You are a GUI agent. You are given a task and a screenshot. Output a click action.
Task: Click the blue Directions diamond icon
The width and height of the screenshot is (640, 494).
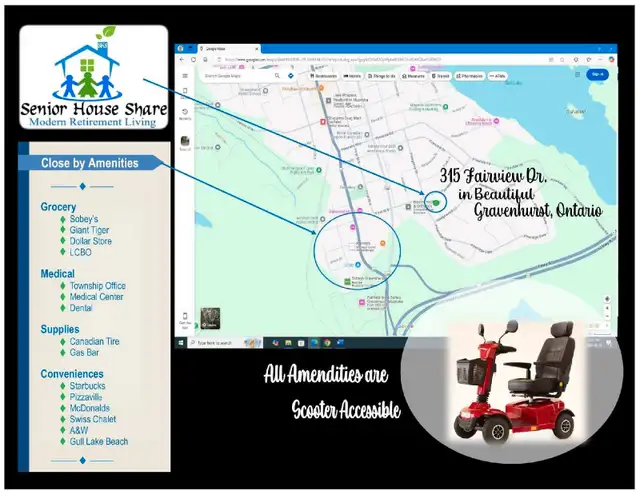tap(291, 76)
